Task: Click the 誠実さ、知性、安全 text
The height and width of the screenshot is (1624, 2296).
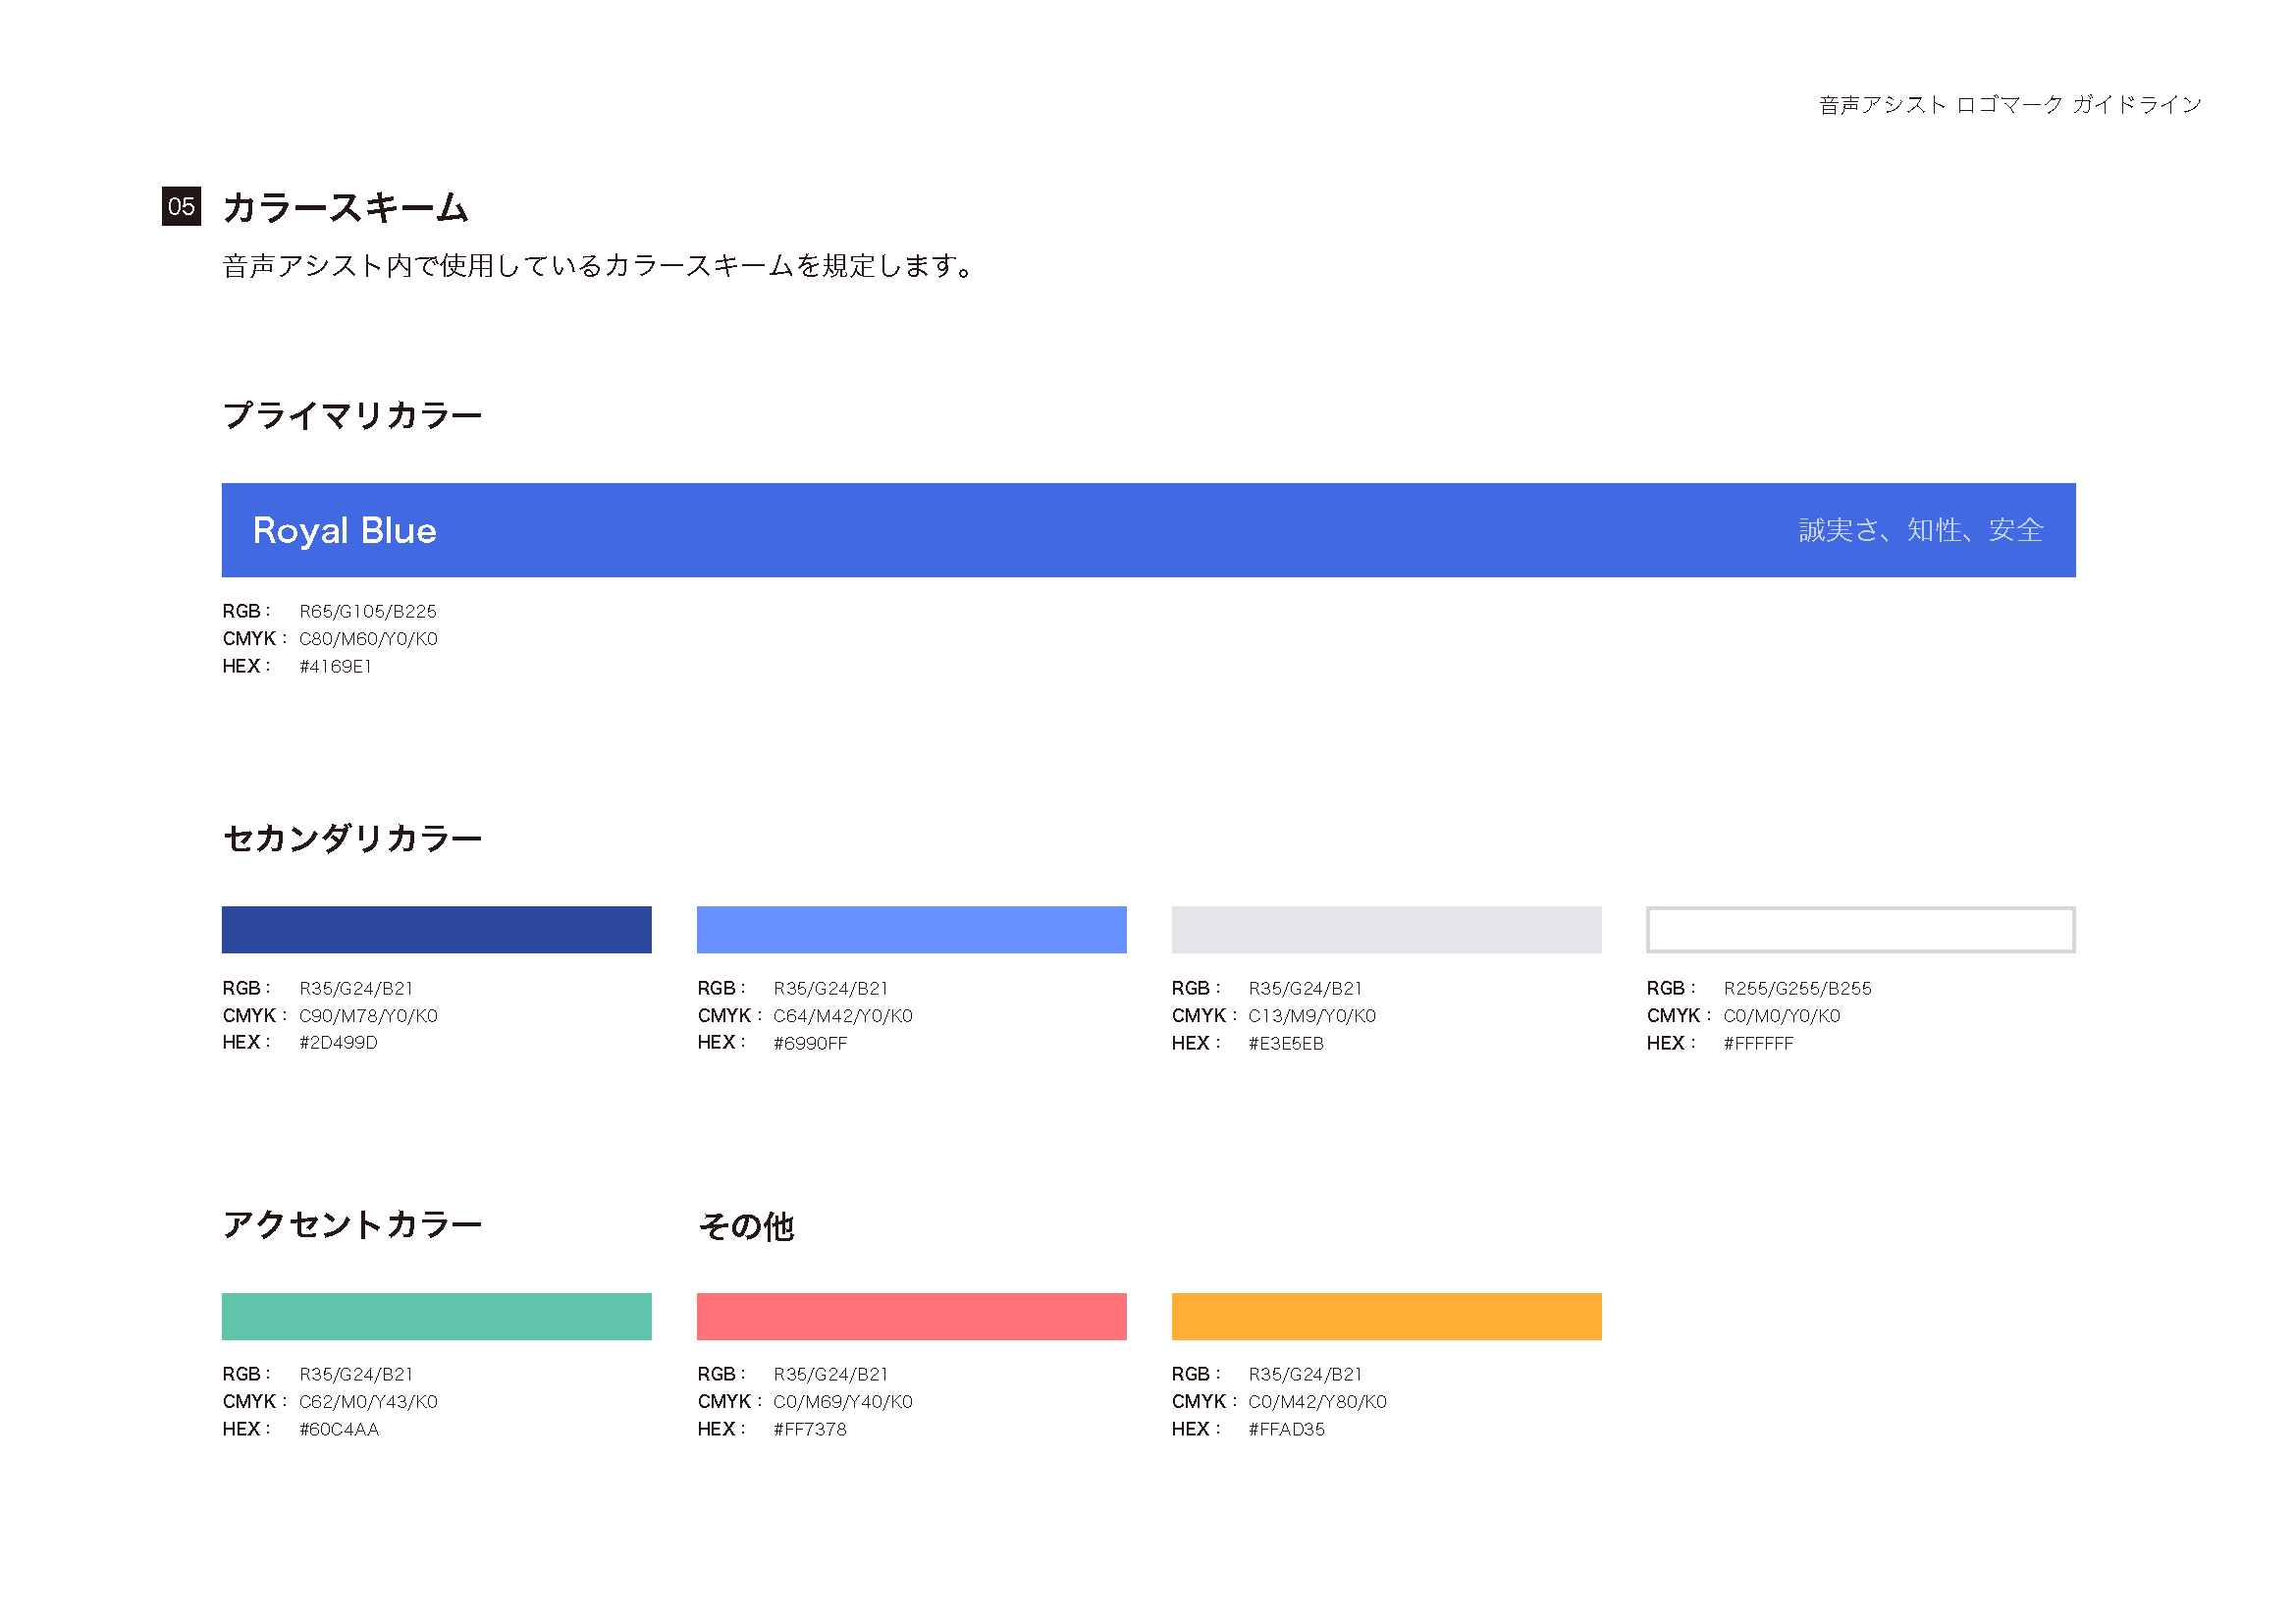Action: [1921, 530]
